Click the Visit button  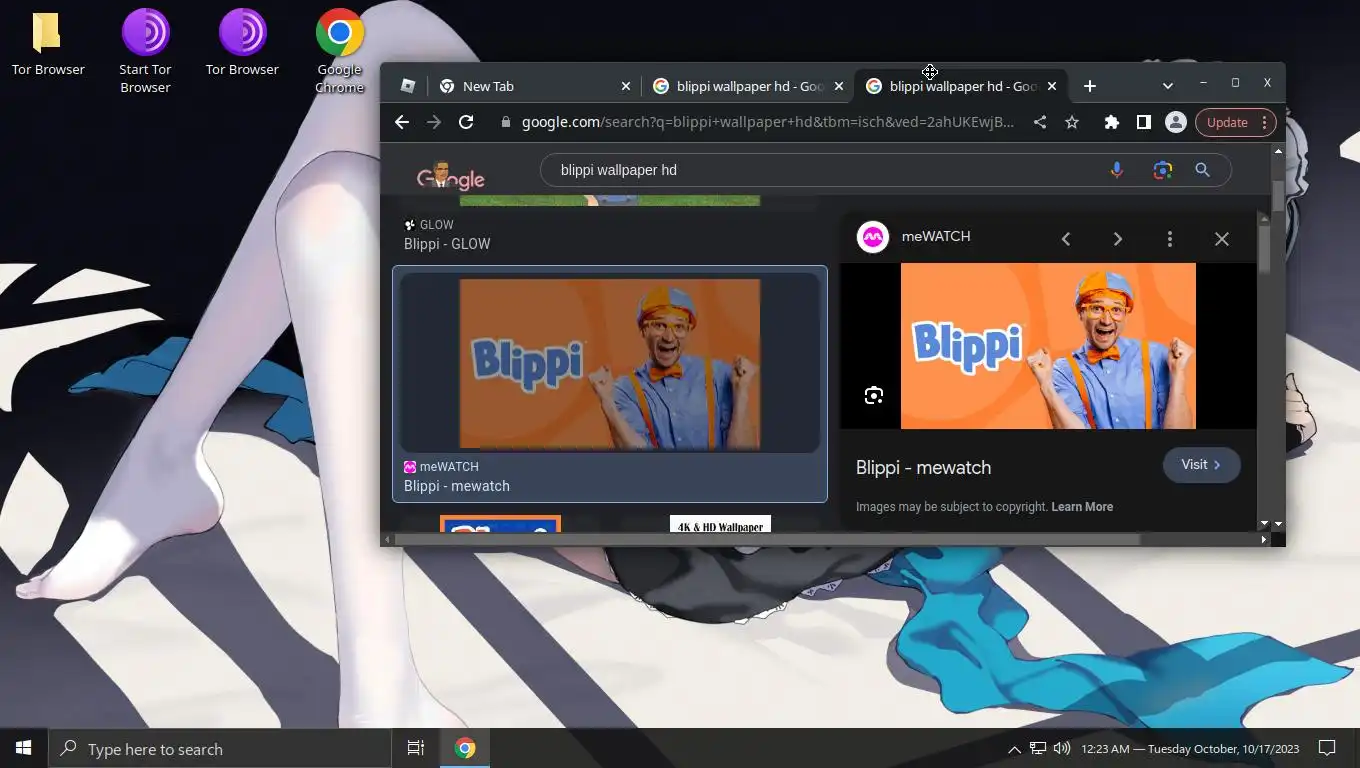point(1201,465)
